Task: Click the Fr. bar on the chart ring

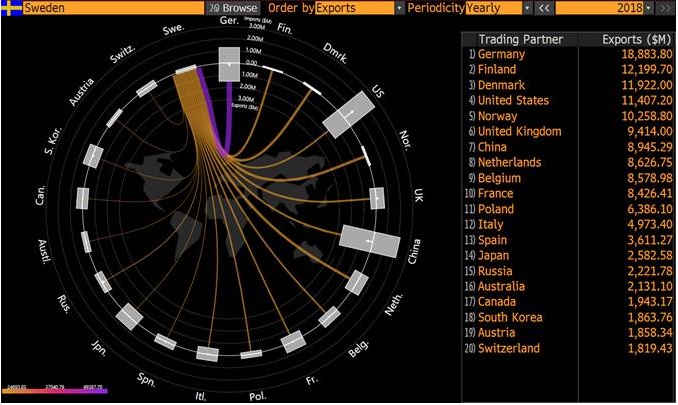Action: (294, 342)
